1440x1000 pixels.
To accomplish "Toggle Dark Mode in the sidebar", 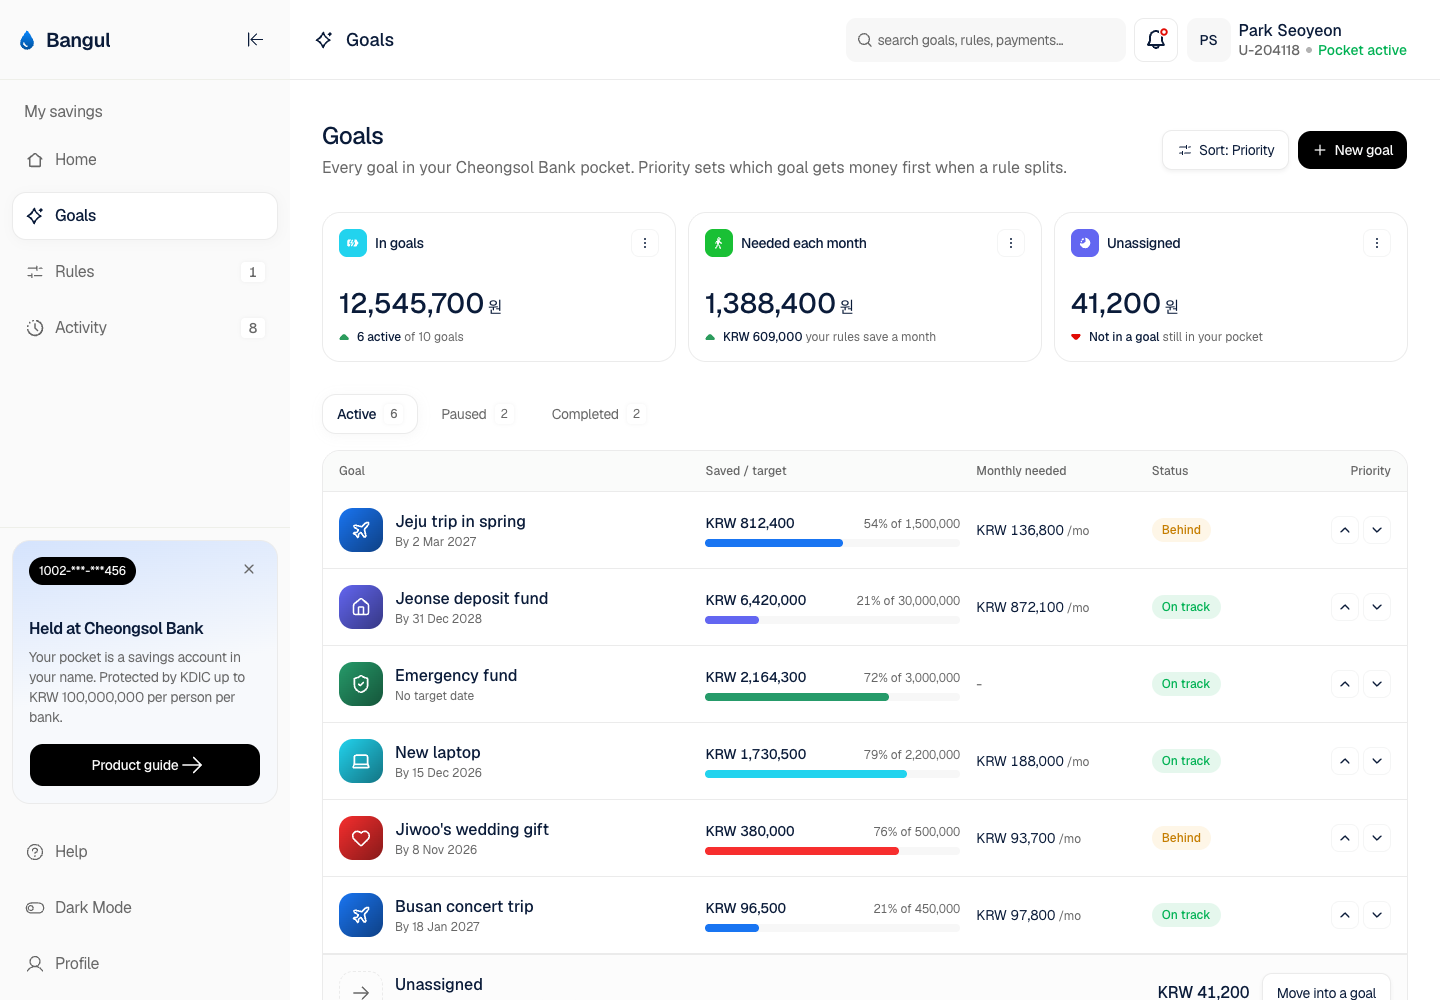I will [x=145, y=908].
